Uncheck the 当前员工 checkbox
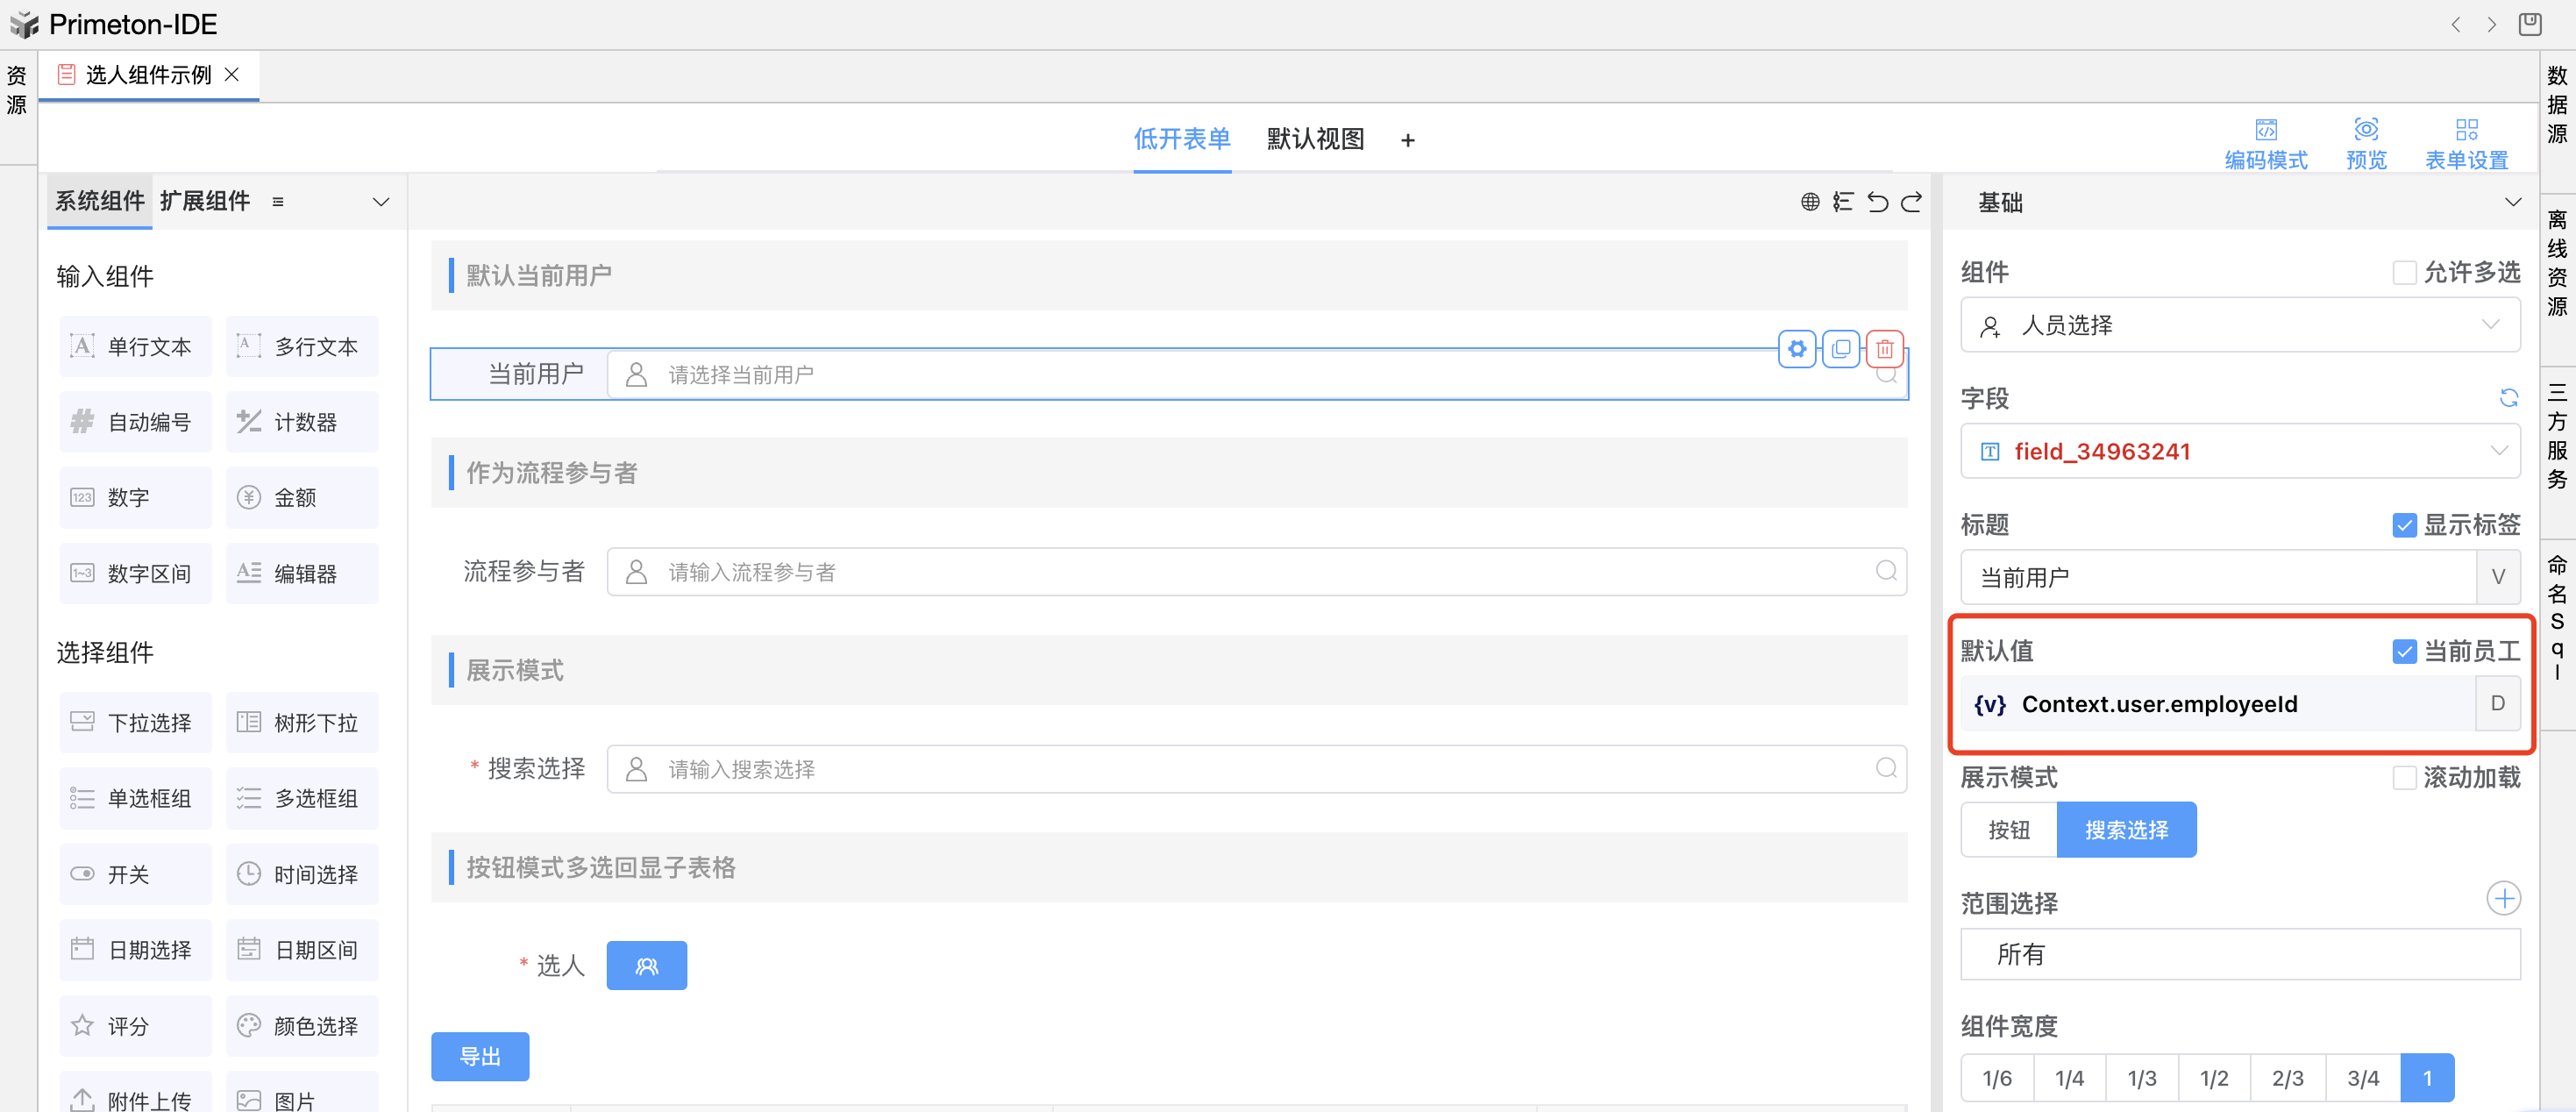2576x1112 pixels. click(2404, 652)
